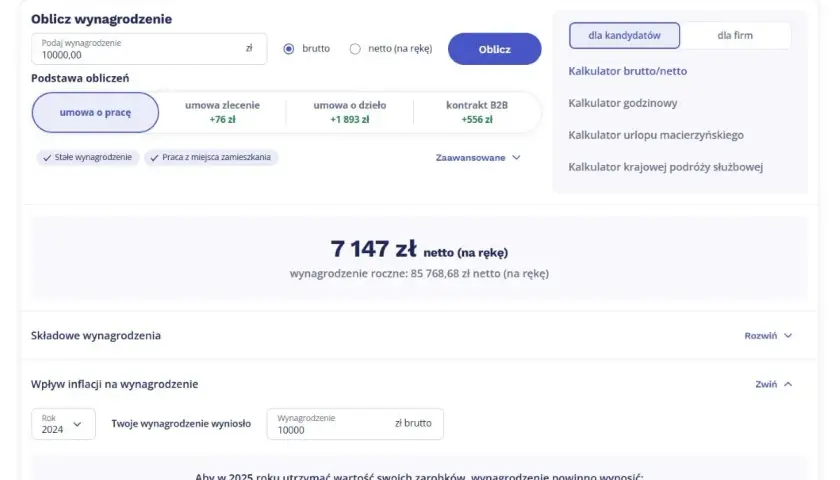
Task: Switch to kontrakt B2B tab
Action: 477,112
